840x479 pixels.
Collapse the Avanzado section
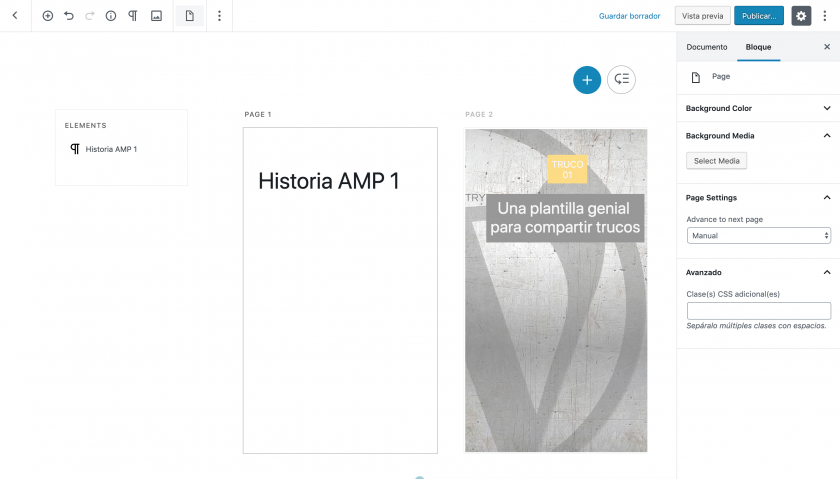click(x=826, y=272)
